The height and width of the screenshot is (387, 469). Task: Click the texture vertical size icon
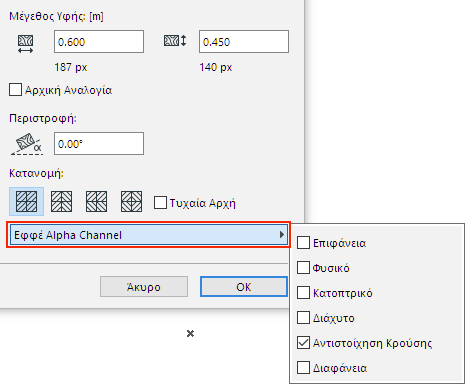click(x=175, y=41)
